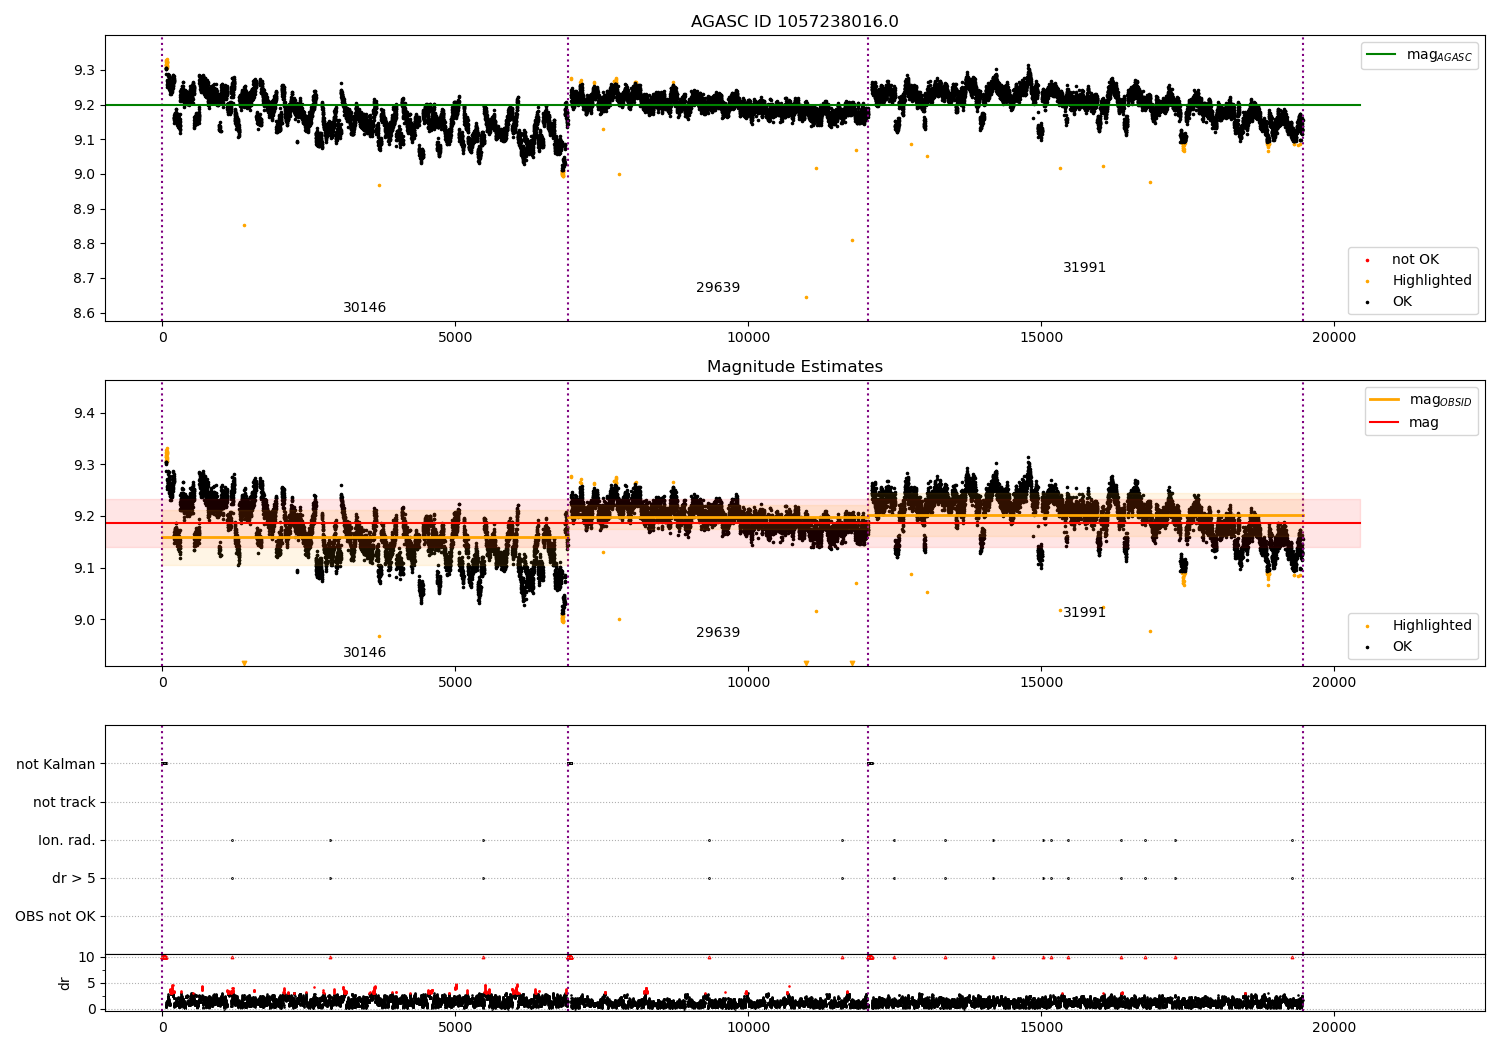Image resolution: width=1500 pixels, height=1050 pixels.
Task: Click the 'Magnitude Estimates' plot title
Action: tap(794, 367)
